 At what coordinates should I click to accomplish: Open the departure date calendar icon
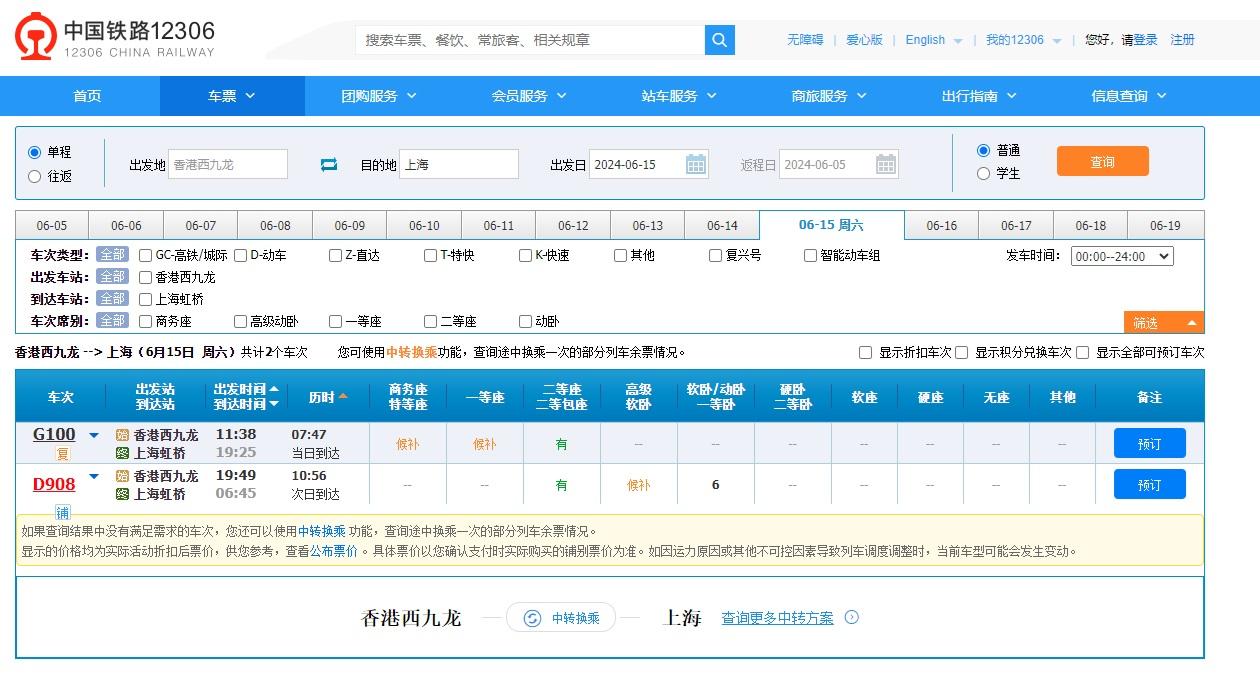(696, 163)
